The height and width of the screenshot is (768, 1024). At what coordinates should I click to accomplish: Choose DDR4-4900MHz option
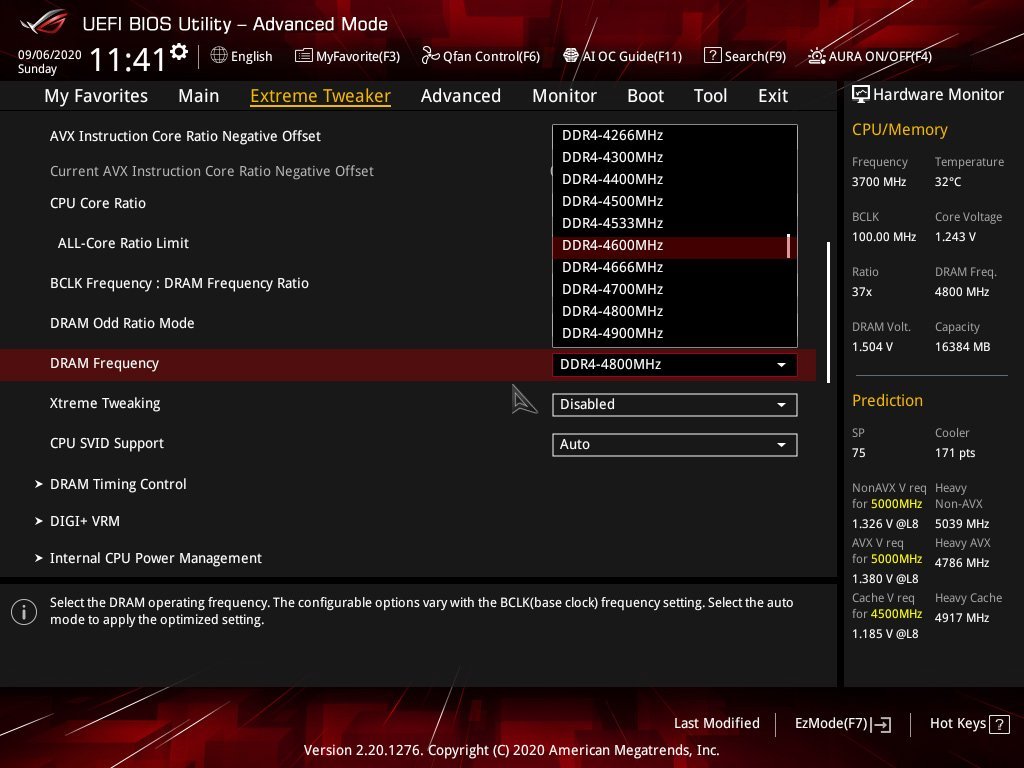(x=675, y=334)
